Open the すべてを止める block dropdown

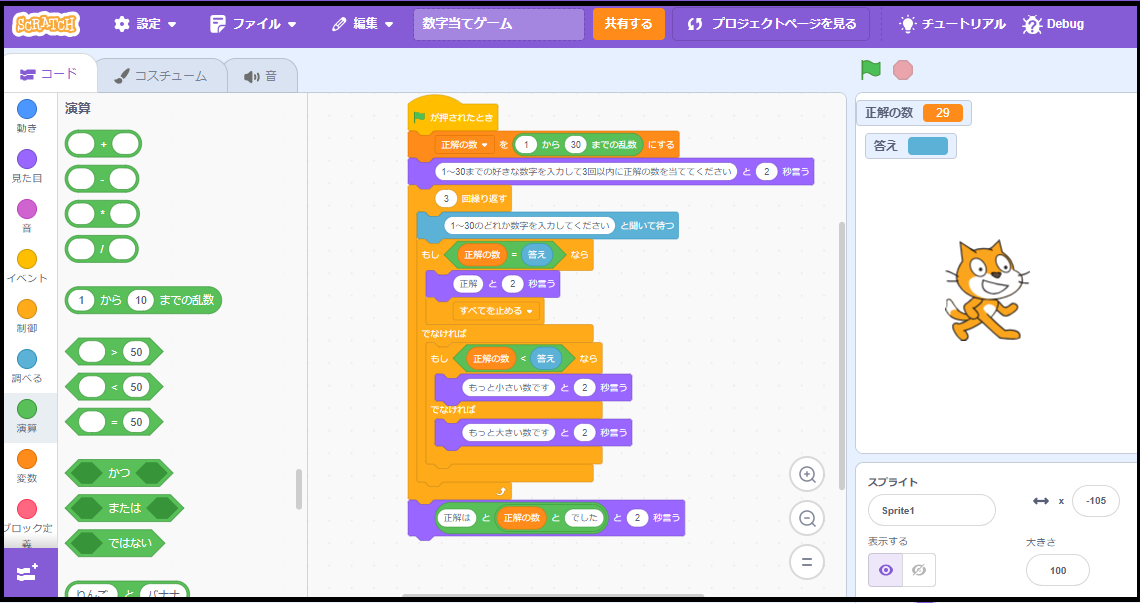tap(497, 311)
